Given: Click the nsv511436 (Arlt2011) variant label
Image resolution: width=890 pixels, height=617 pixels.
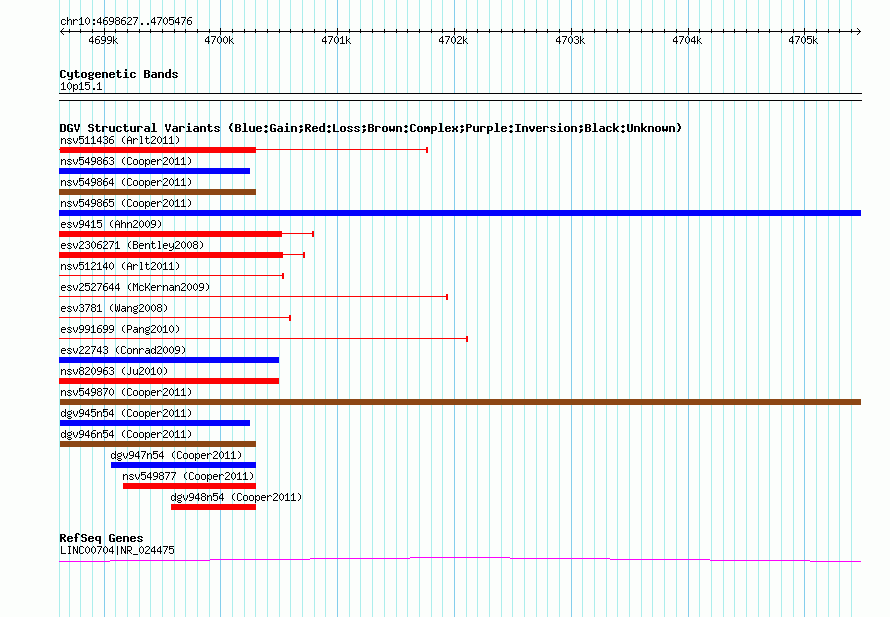Looking at the screenshot, I should point(120,140).
